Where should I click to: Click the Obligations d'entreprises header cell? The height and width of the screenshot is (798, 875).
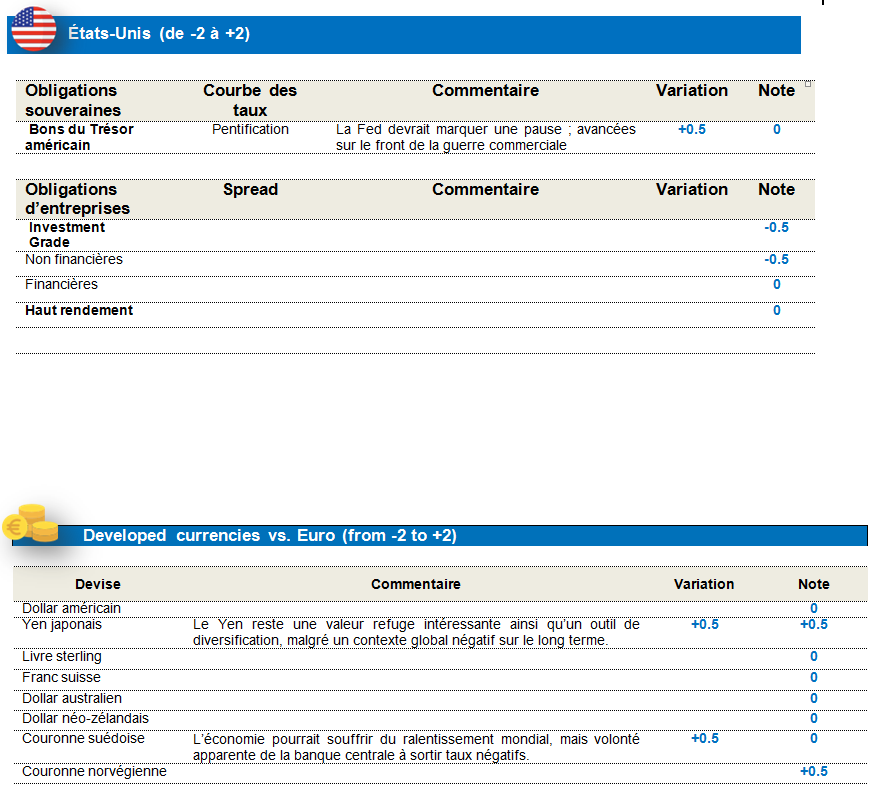click(x=77, y=199)
